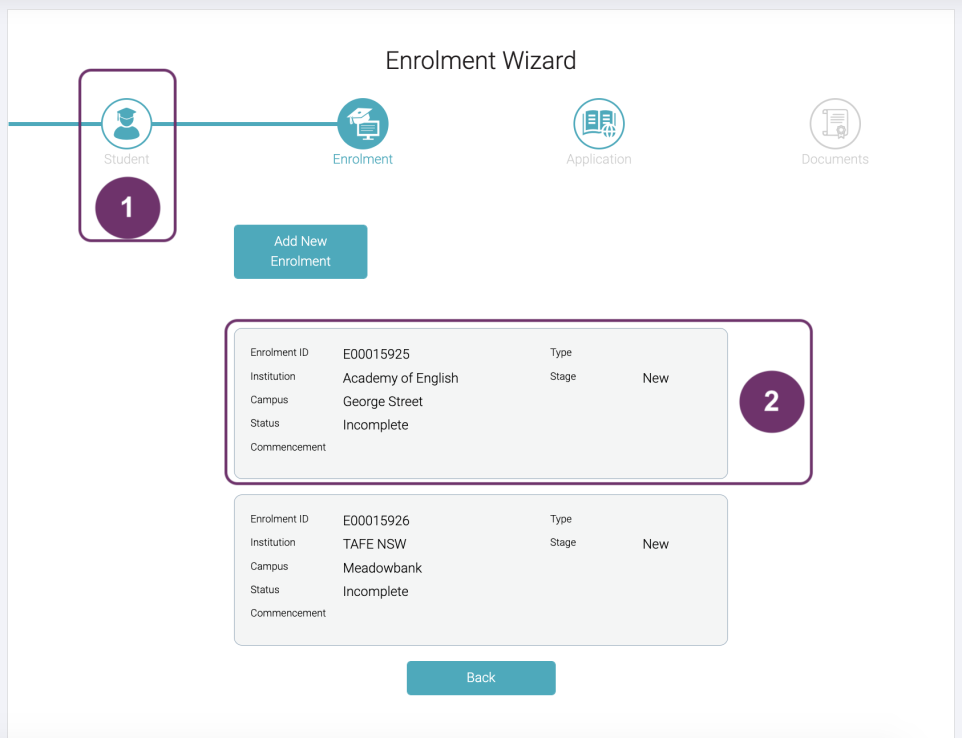Click the TAFE NSW institution text
This screenshot has height=738, width=962.
pyautogui.click(x=375, y=544)
